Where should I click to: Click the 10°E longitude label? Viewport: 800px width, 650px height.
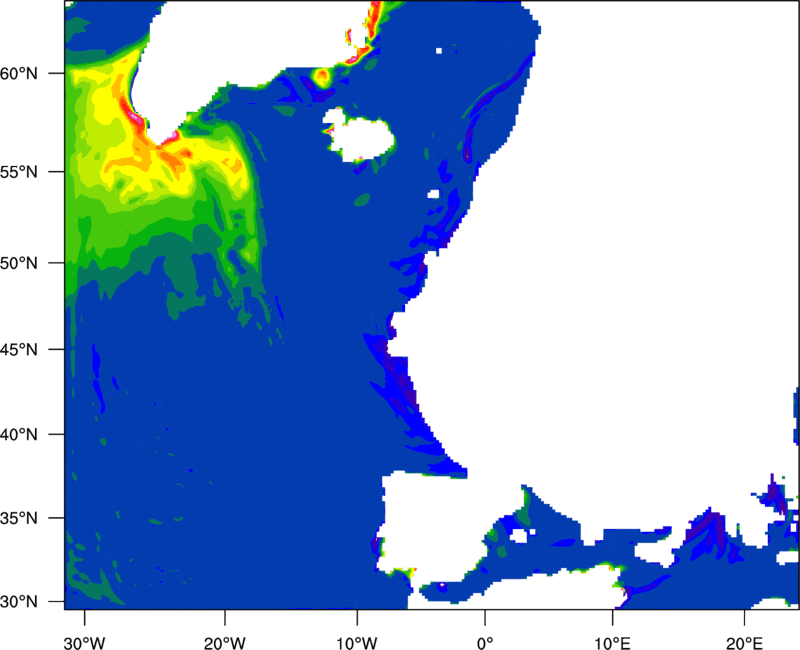[612, 643]
